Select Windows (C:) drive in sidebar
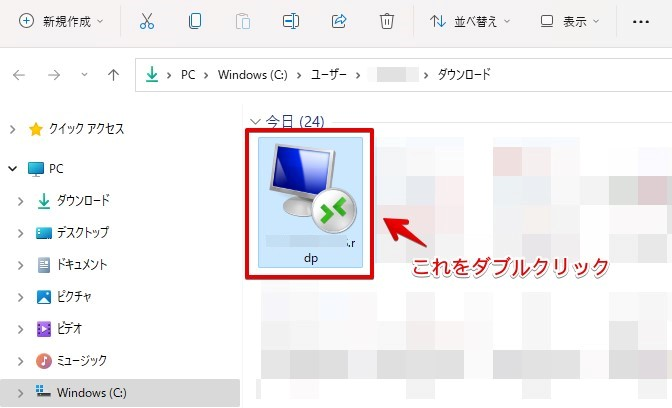The width and height of the screenshot is (672, 408). [x=81, y=393]
